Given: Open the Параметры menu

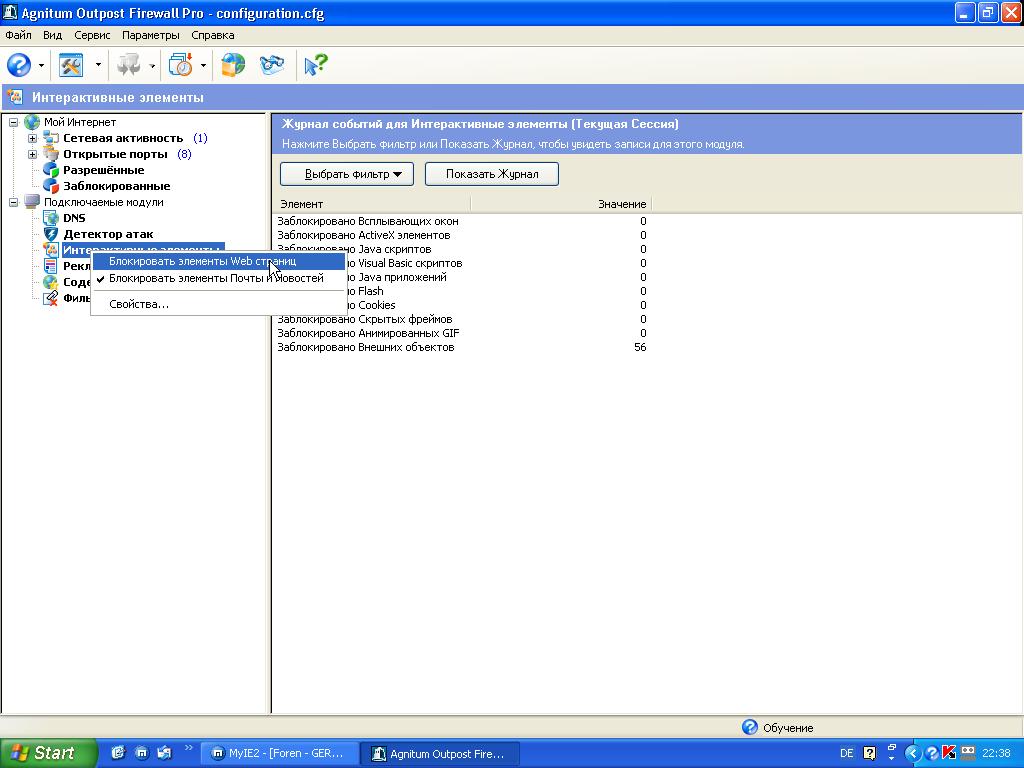Looking at the screenshot, I should (151, 35).
